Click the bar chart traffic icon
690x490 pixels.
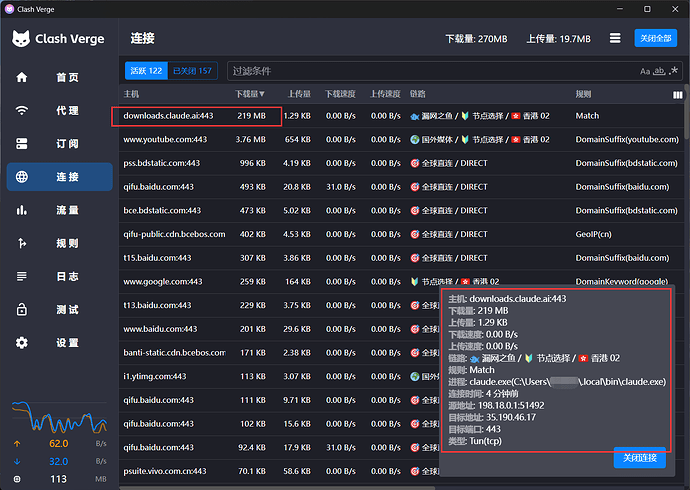pos(22,210)
